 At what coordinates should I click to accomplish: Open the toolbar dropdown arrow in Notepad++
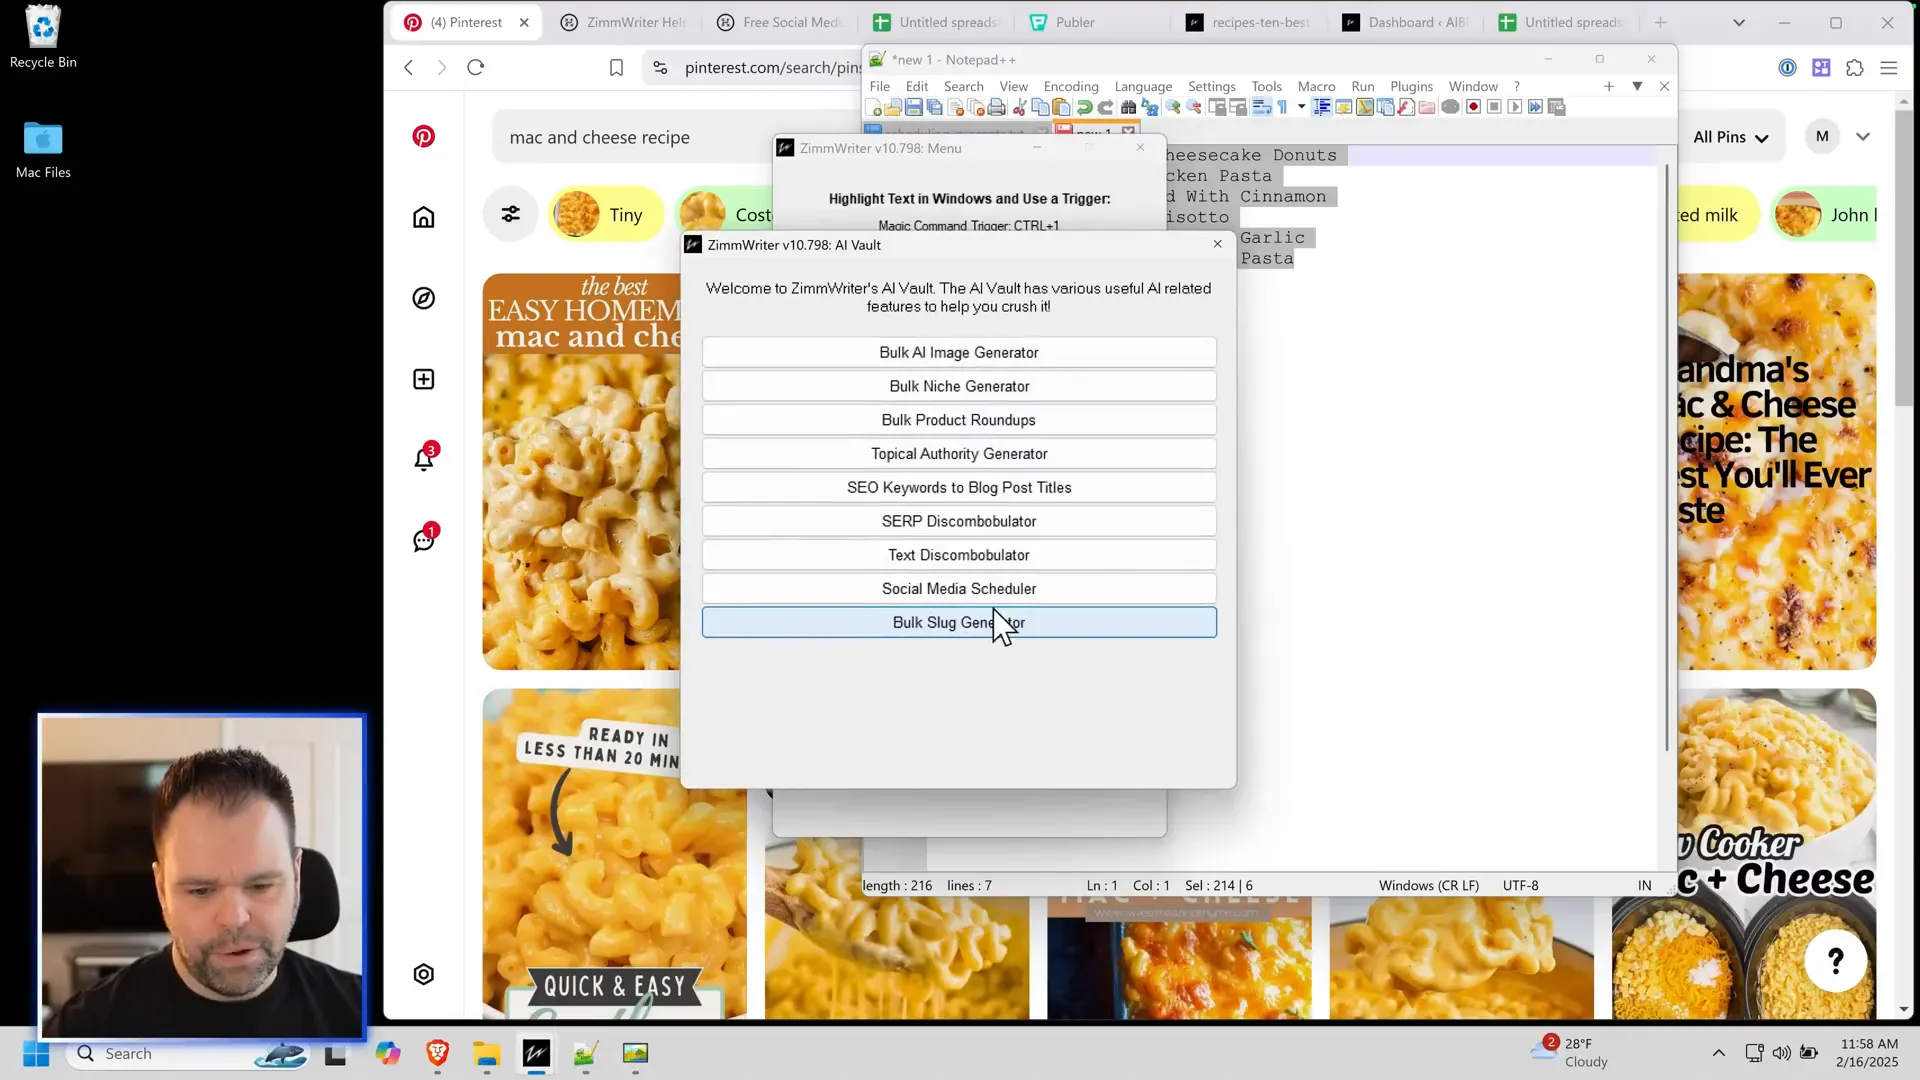click(x=1301, y=107)
